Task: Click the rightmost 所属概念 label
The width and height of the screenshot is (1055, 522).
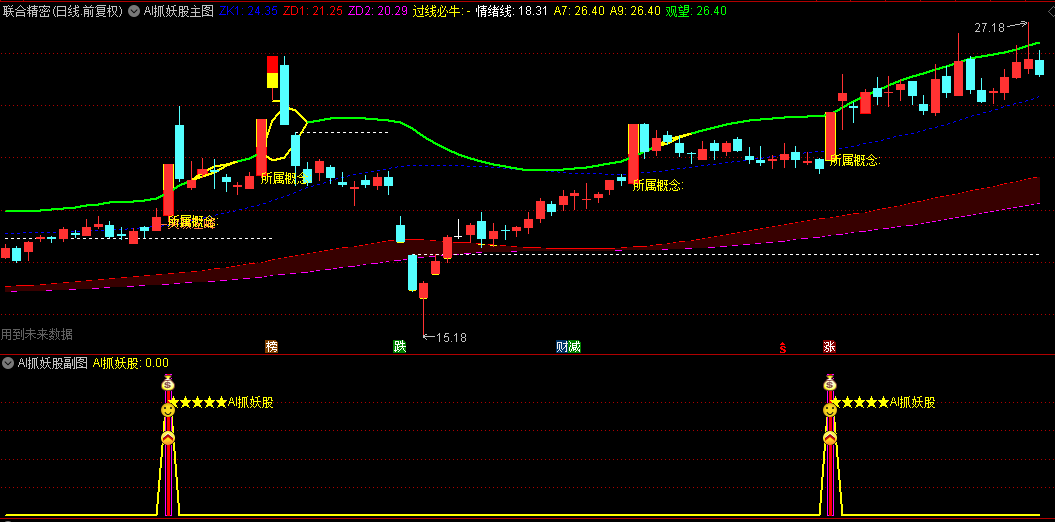Action: [855, 160]
